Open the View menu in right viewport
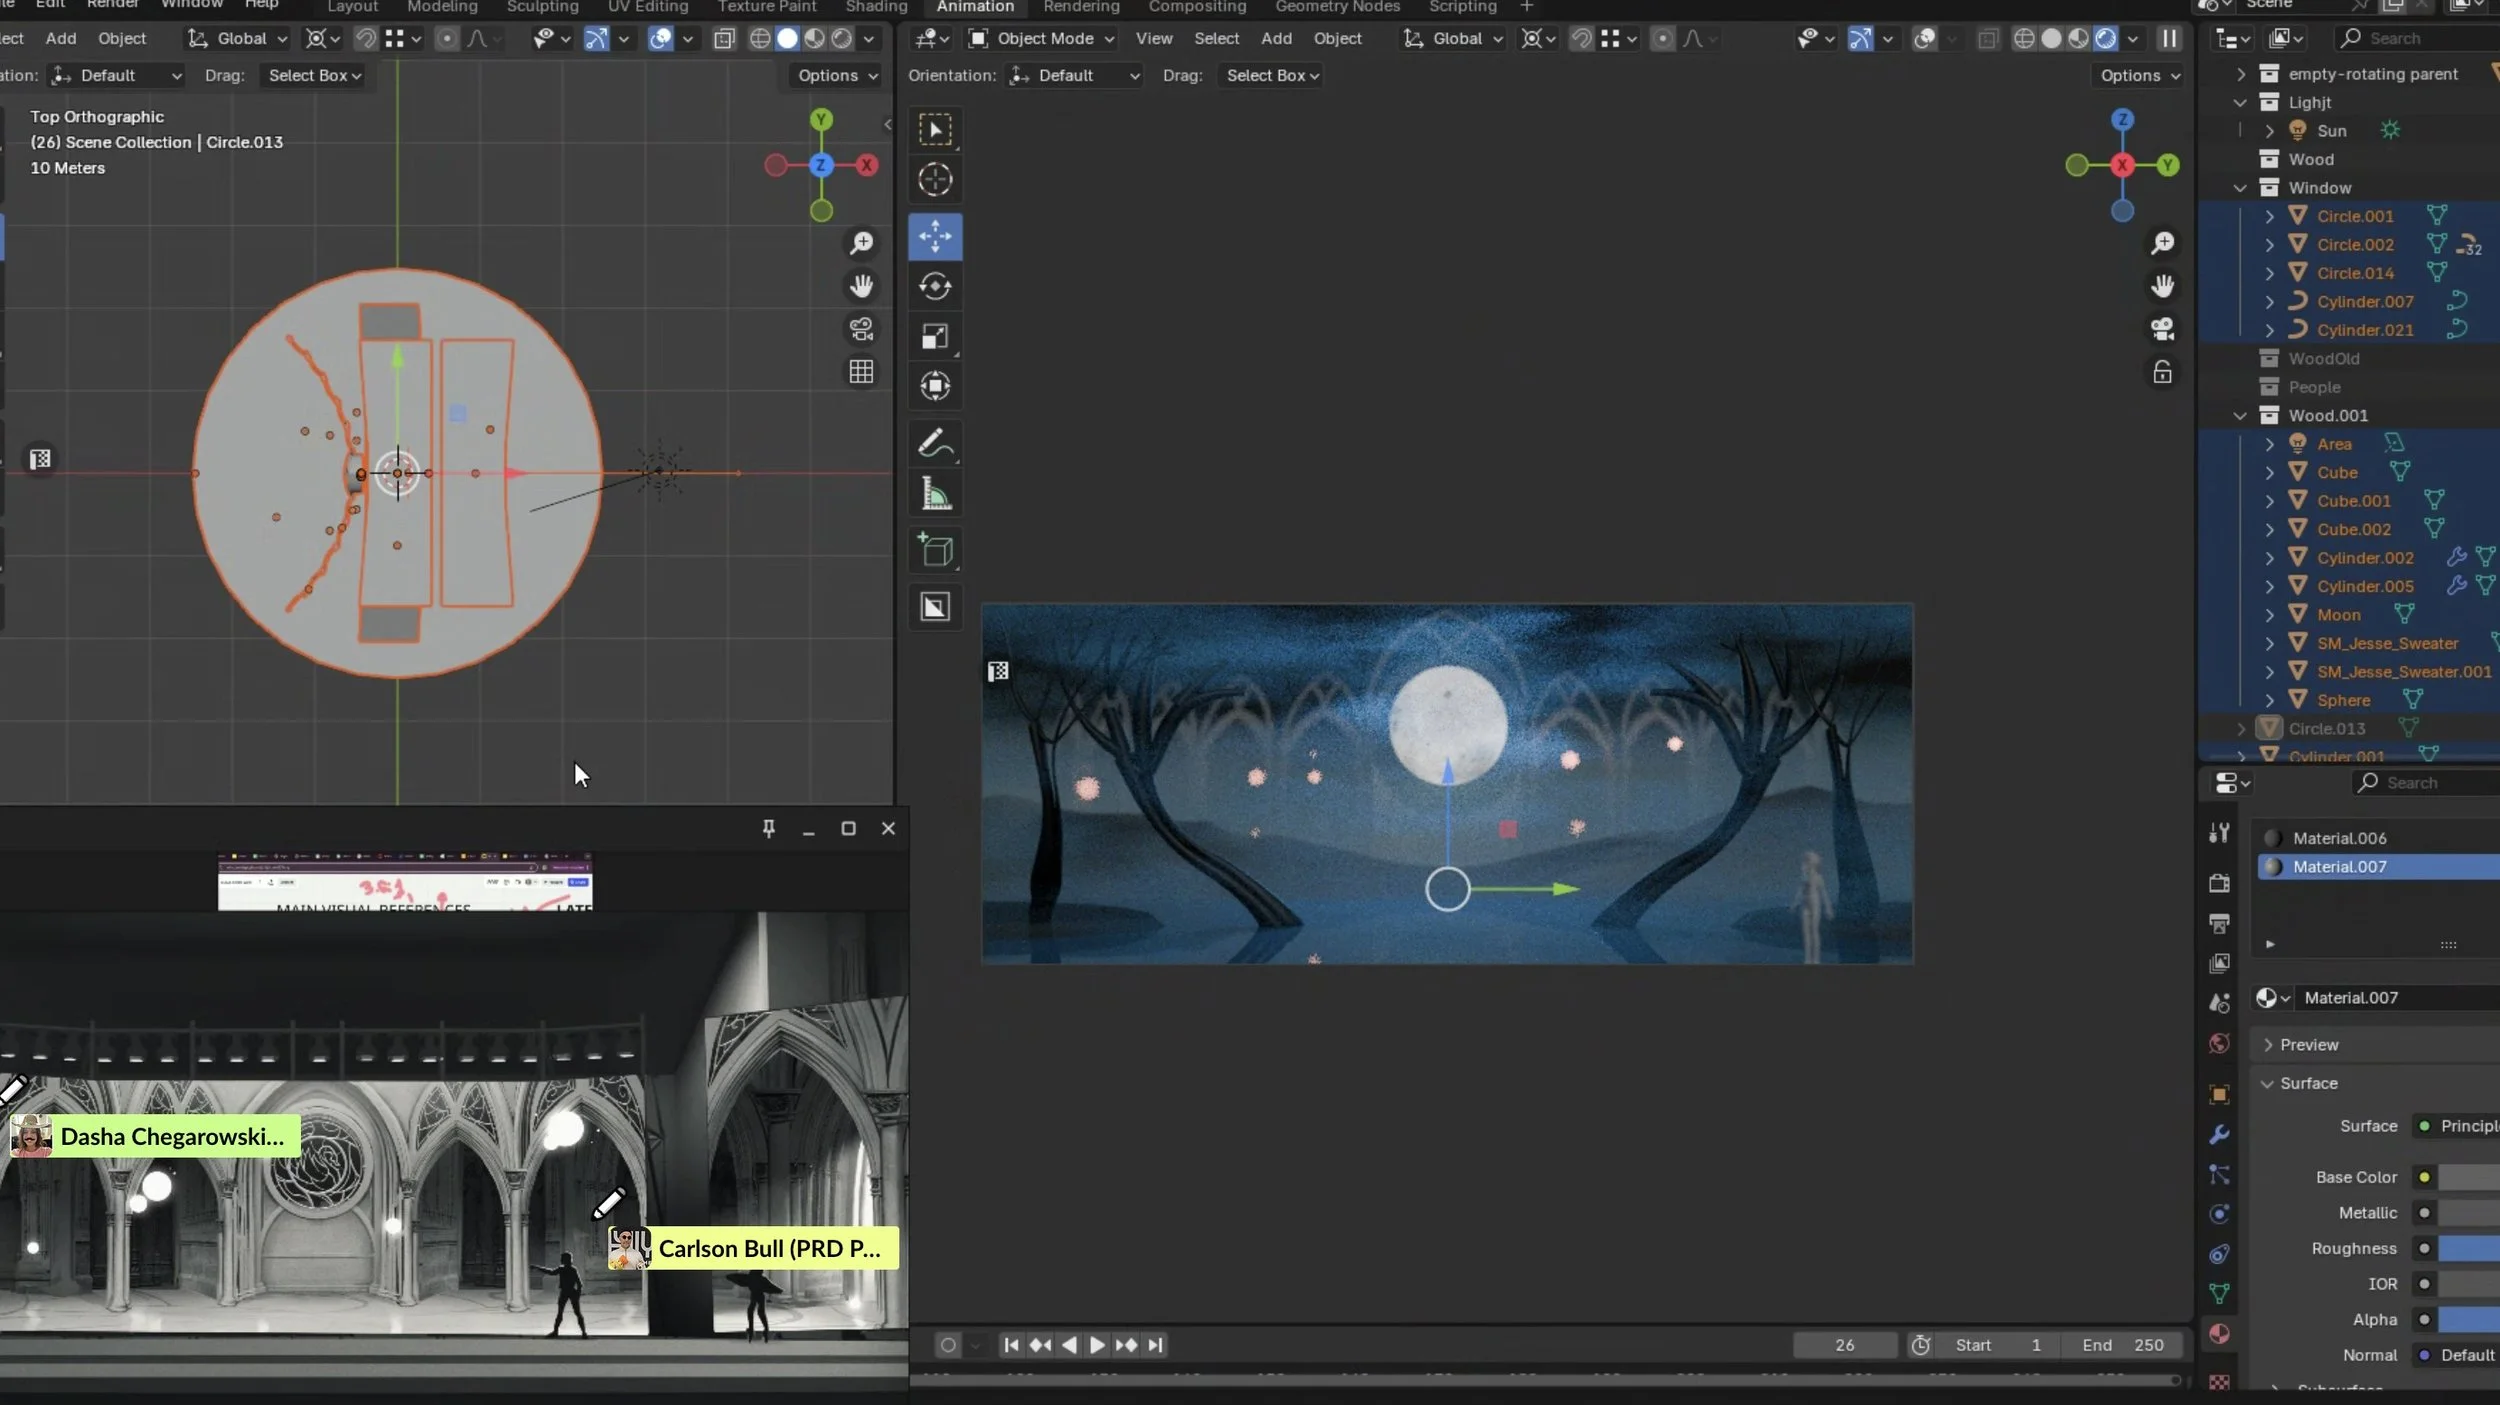 coord(1153,38)
